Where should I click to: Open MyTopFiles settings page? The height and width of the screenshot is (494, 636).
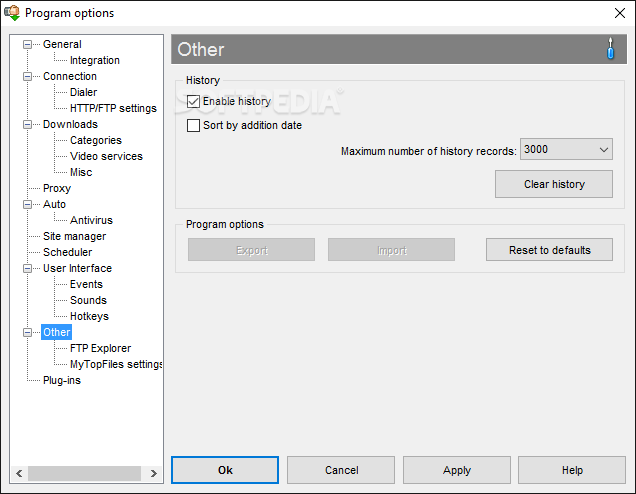click(x=116, y=365)
